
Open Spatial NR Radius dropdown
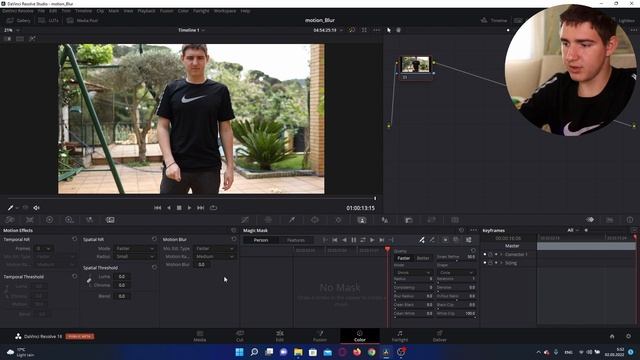coord(135,256)
